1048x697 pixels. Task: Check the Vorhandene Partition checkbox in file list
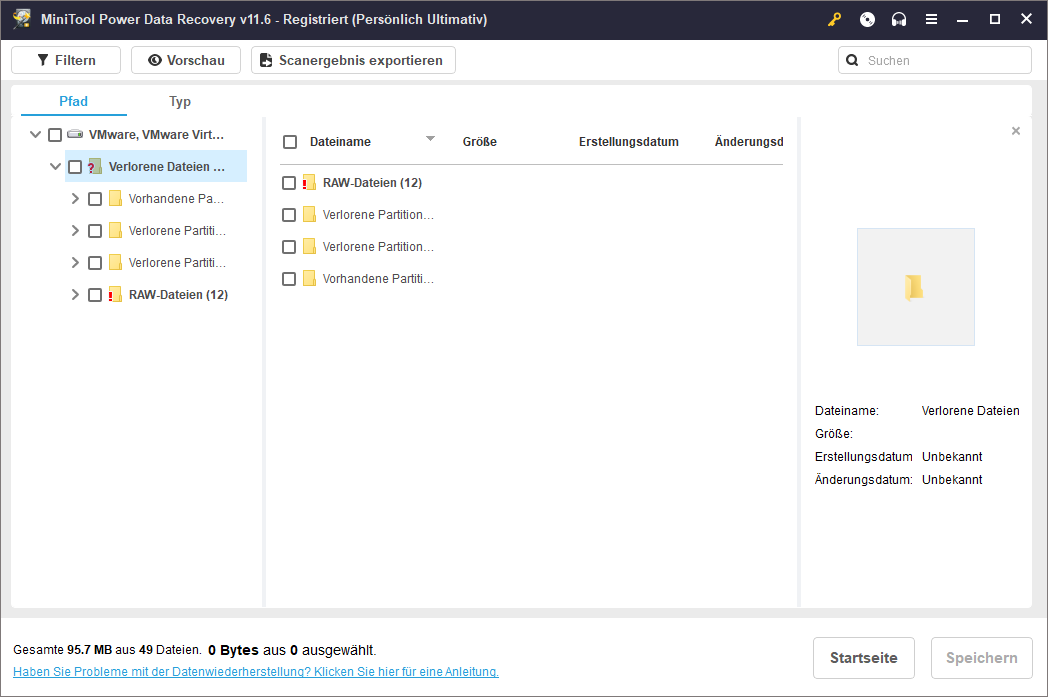[289, 279]
